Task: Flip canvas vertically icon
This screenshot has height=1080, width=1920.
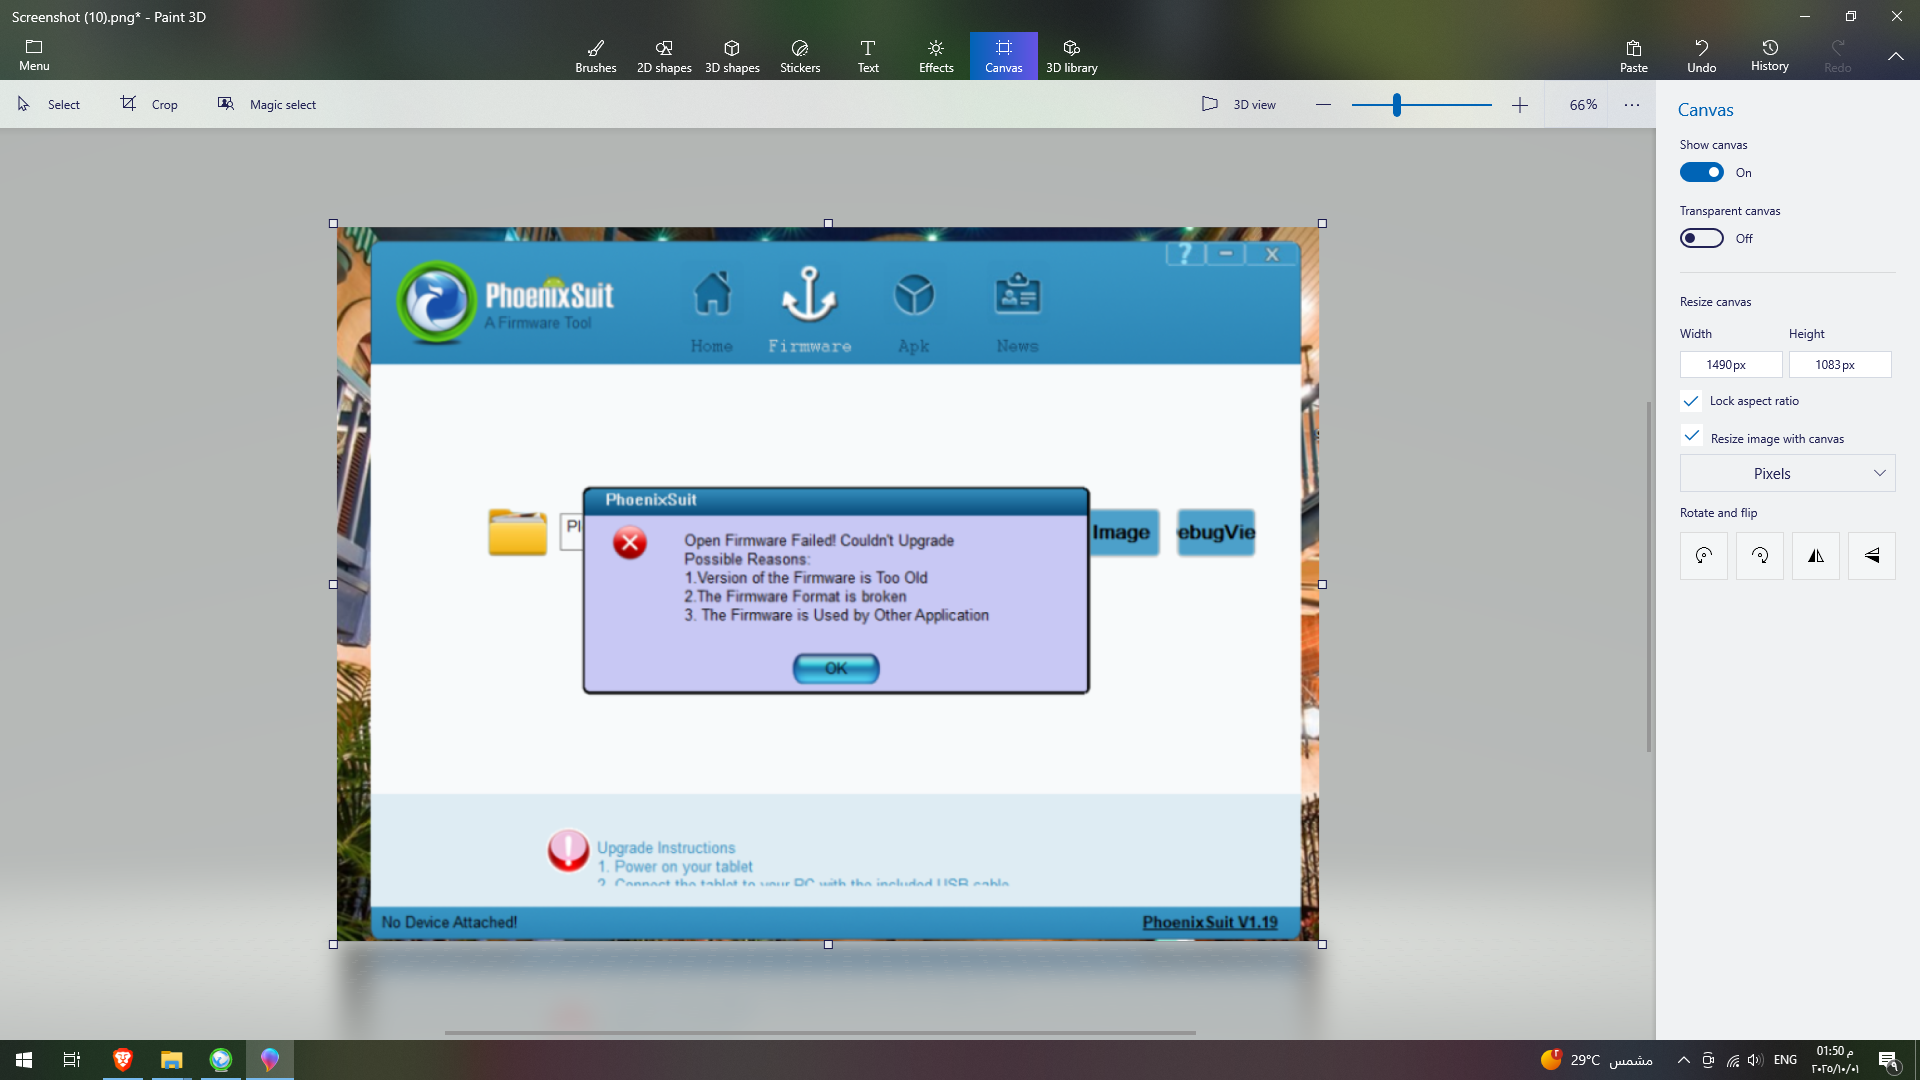Action: click(x=1872, y=556)
